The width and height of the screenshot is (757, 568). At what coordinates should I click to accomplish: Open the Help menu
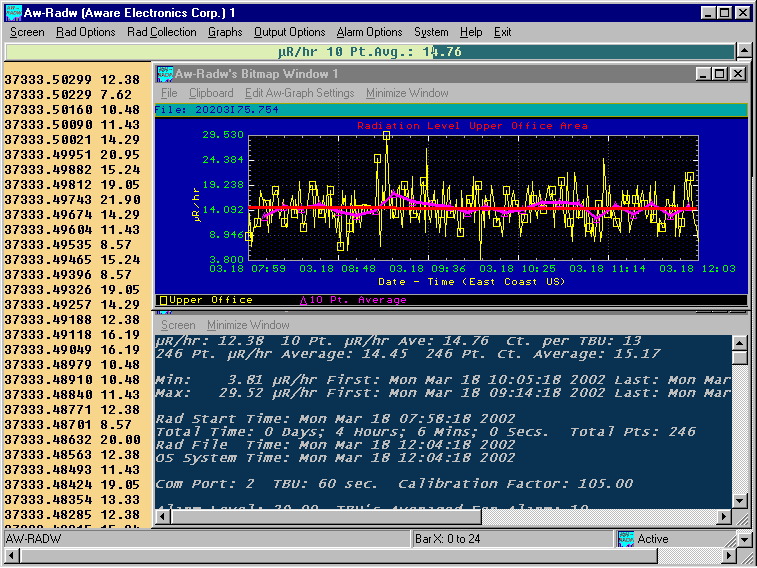coord(471,32)
